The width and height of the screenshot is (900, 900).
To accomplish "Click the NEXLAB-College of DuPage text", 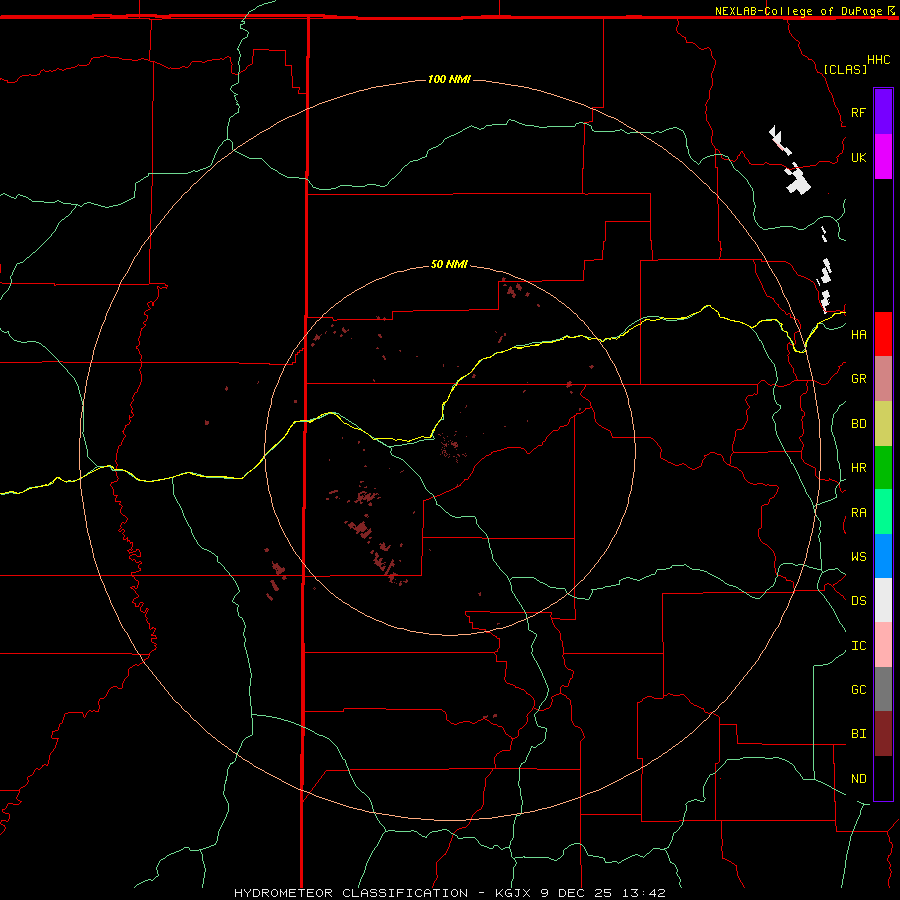I will [798, 11].
